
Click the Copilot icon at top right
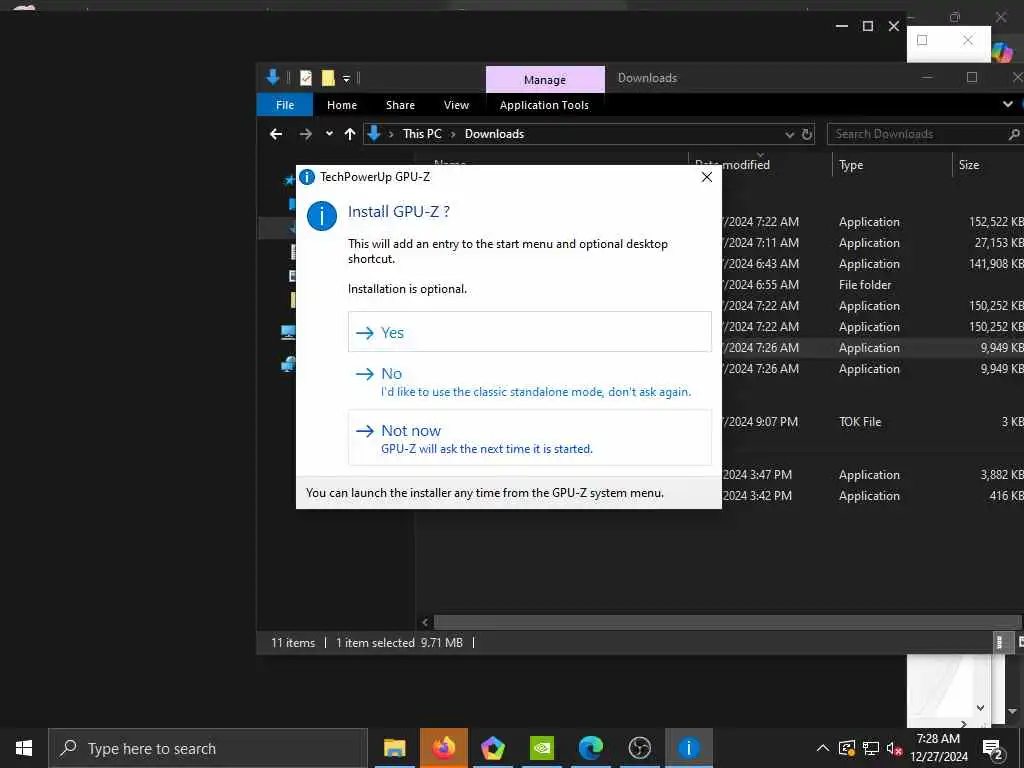[1002, 52]
